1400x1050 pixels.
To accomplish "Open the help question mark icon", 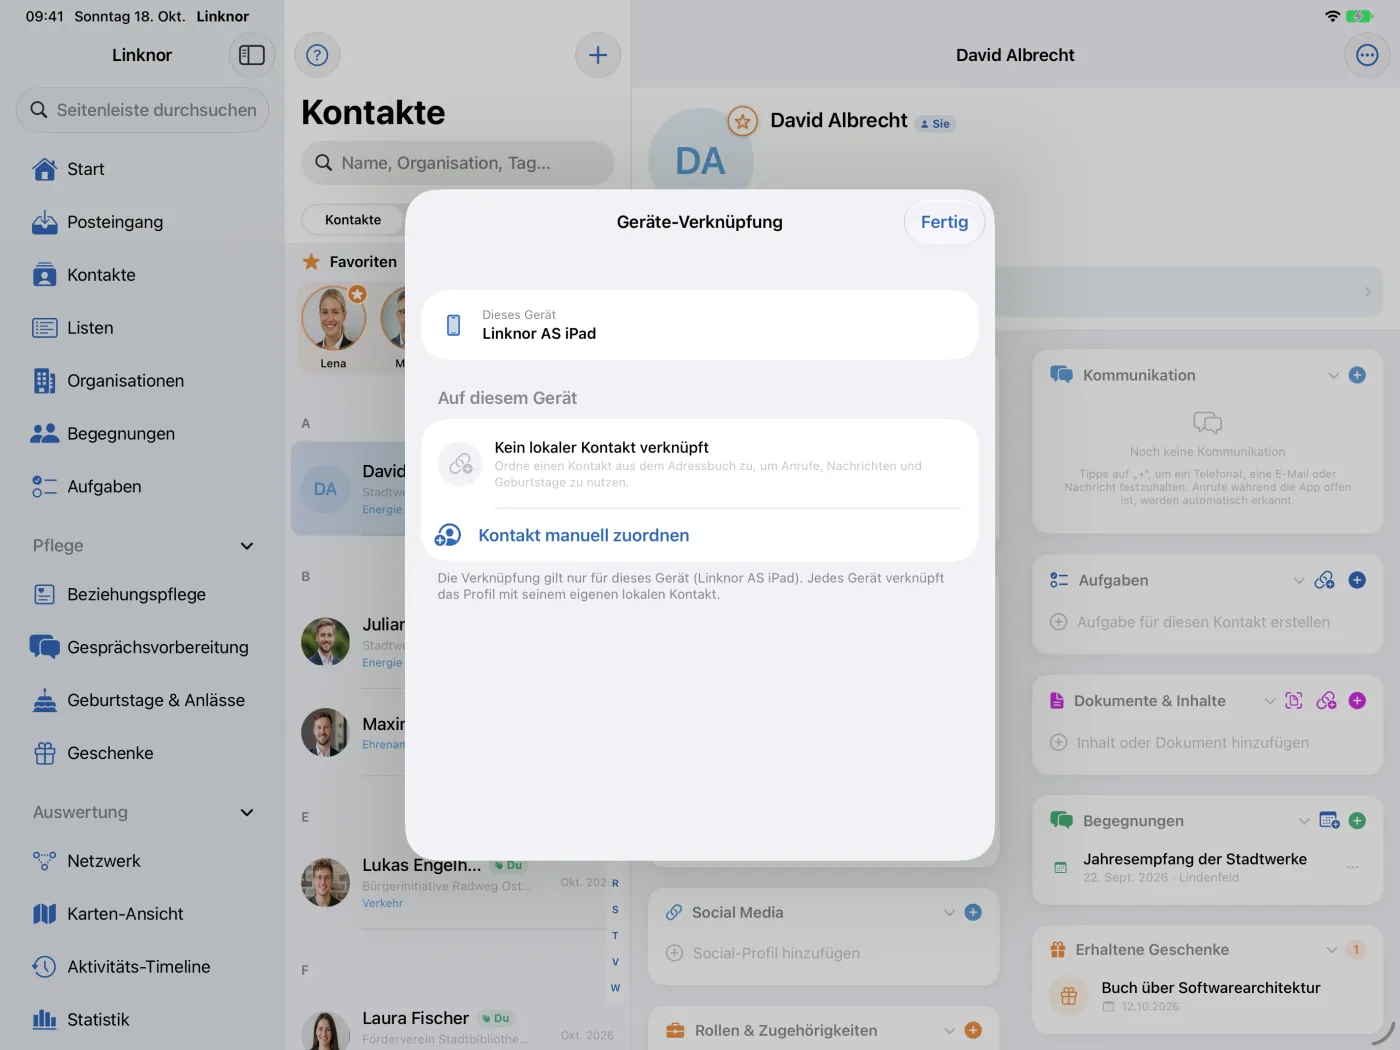I will (x=317, y=55).
